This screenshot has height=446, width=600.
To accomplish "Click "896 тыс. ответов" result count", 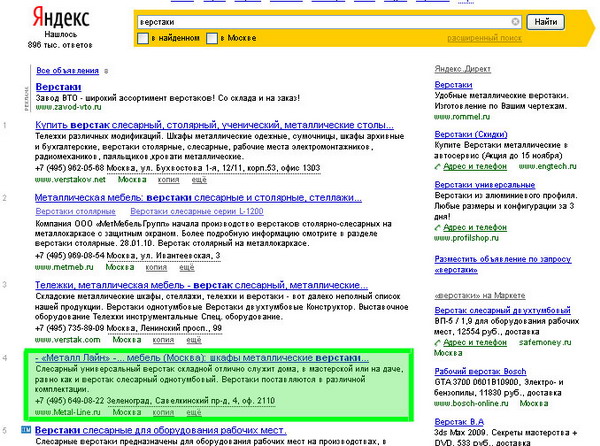I will point(60,45).
